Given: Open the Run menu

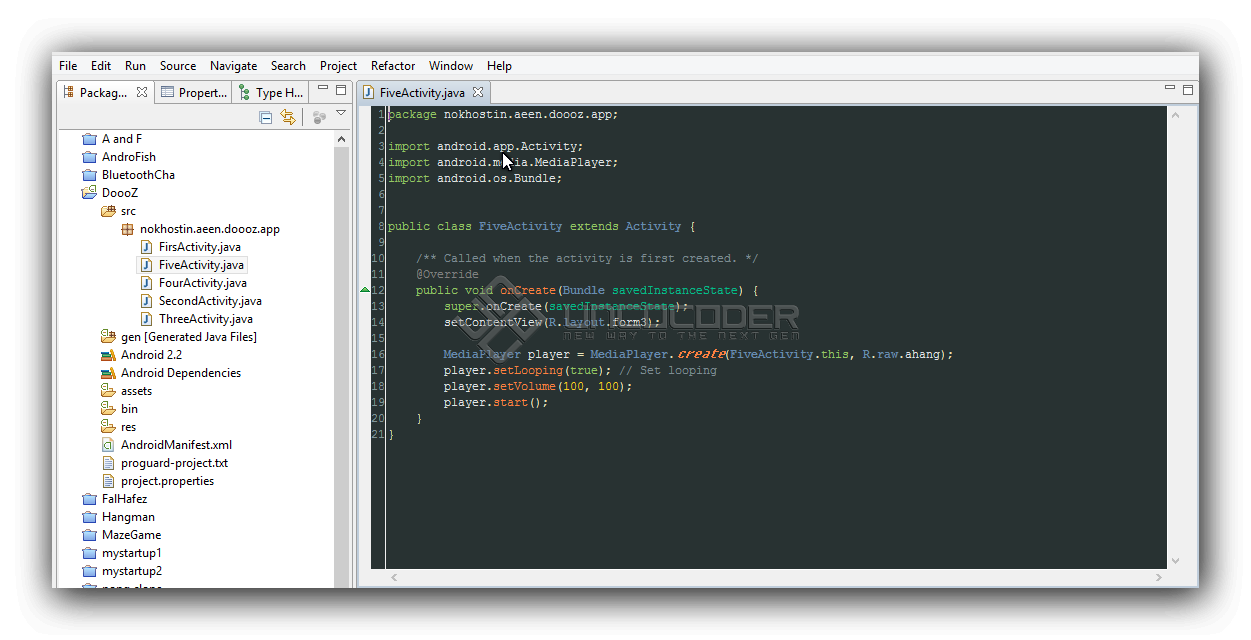Looking at the screenshot, I should [x=135, y=66].
